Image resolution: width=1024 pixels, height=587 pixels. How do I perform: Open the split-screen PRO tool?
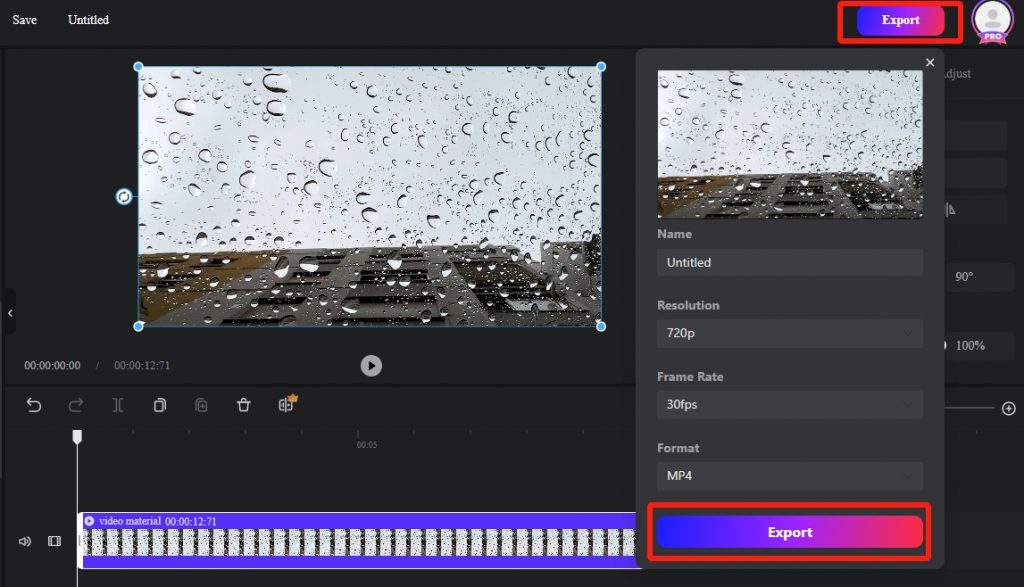[285, 405]
